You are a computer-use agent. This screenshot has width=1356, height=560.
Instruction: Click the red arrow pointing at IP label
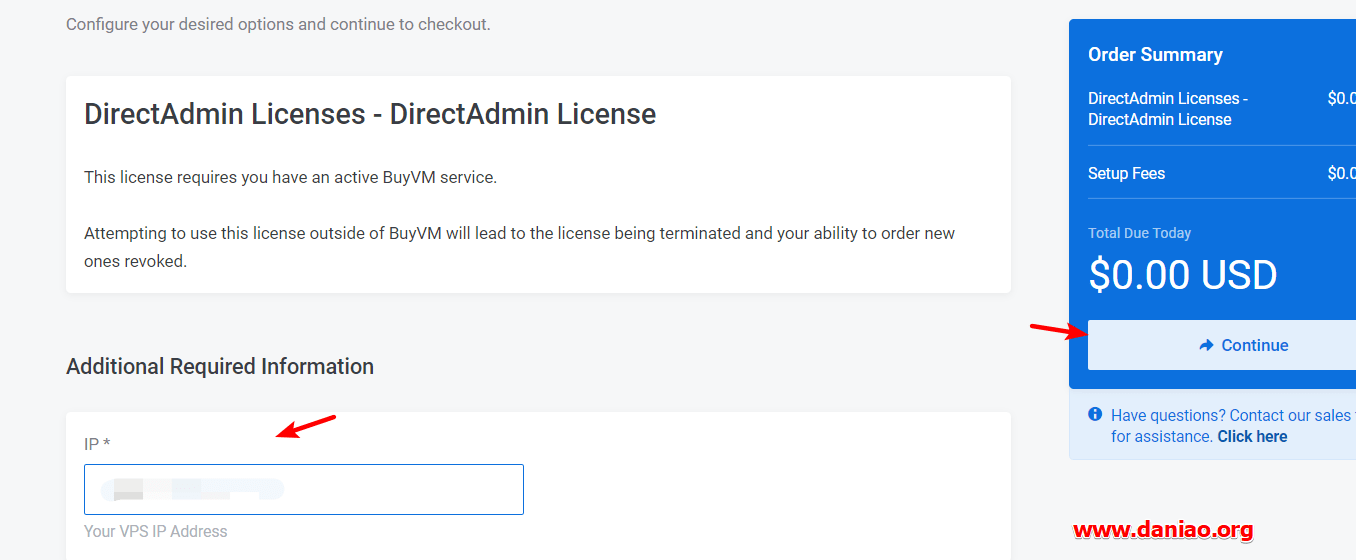point(306,426)
